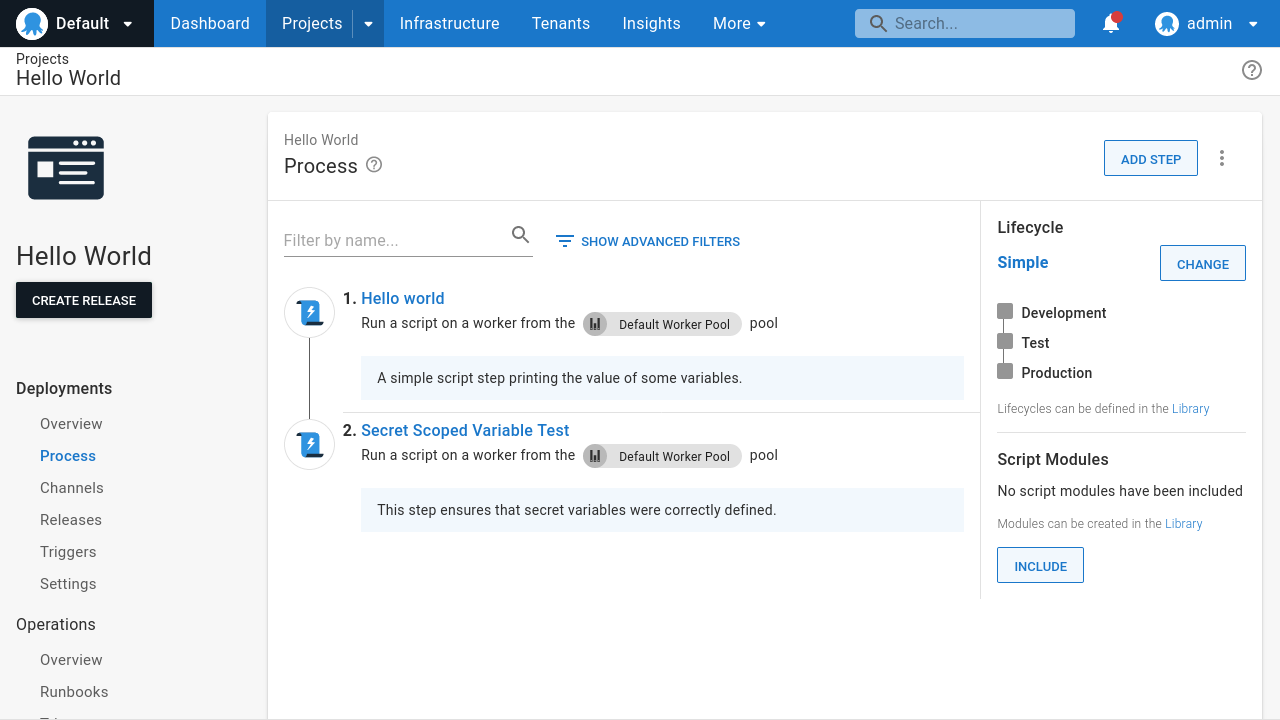The image size is (1280, 720).
Task: Click the Hello world script step icon
Action: coord(309,312)
